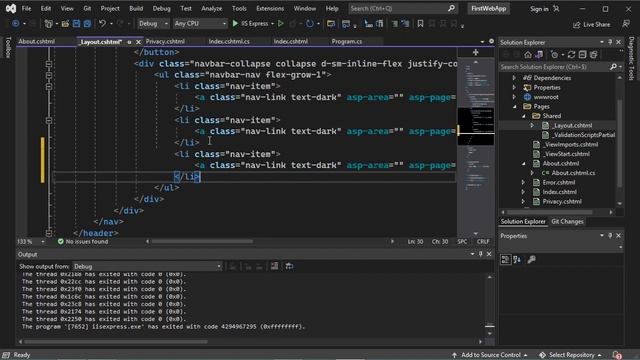
Task: Pin the Output window panel
Action: pos(481,254)
